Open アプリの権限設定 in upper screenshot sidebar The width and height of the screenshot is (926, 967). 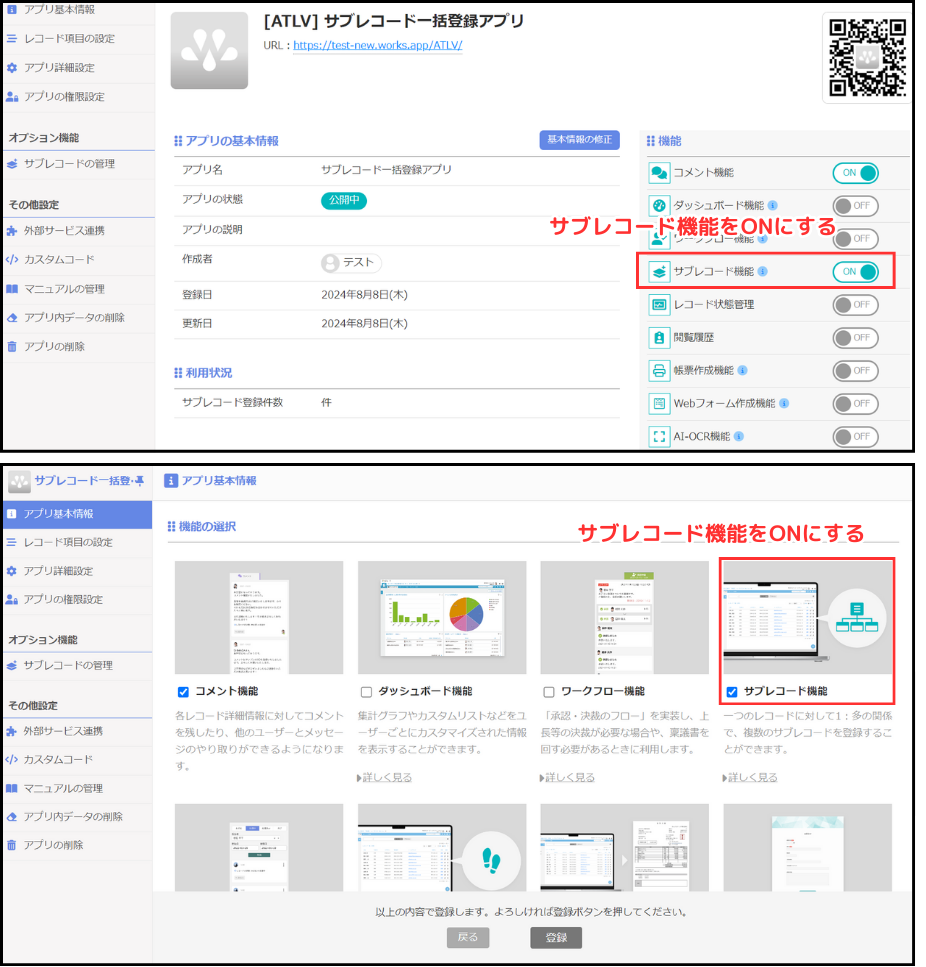tap(79, 97)
